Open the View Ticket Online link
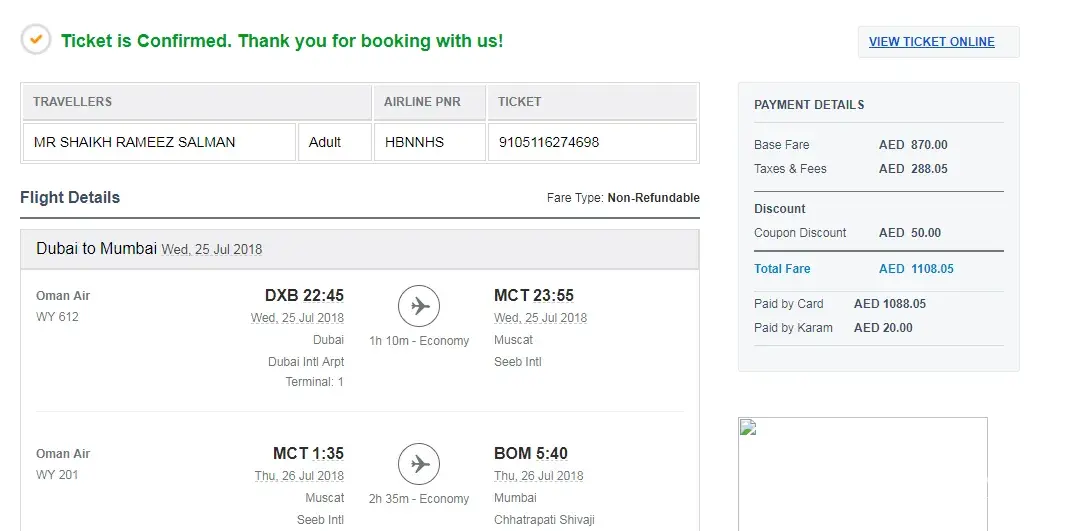1075x531 pixels. pos(931,42)
